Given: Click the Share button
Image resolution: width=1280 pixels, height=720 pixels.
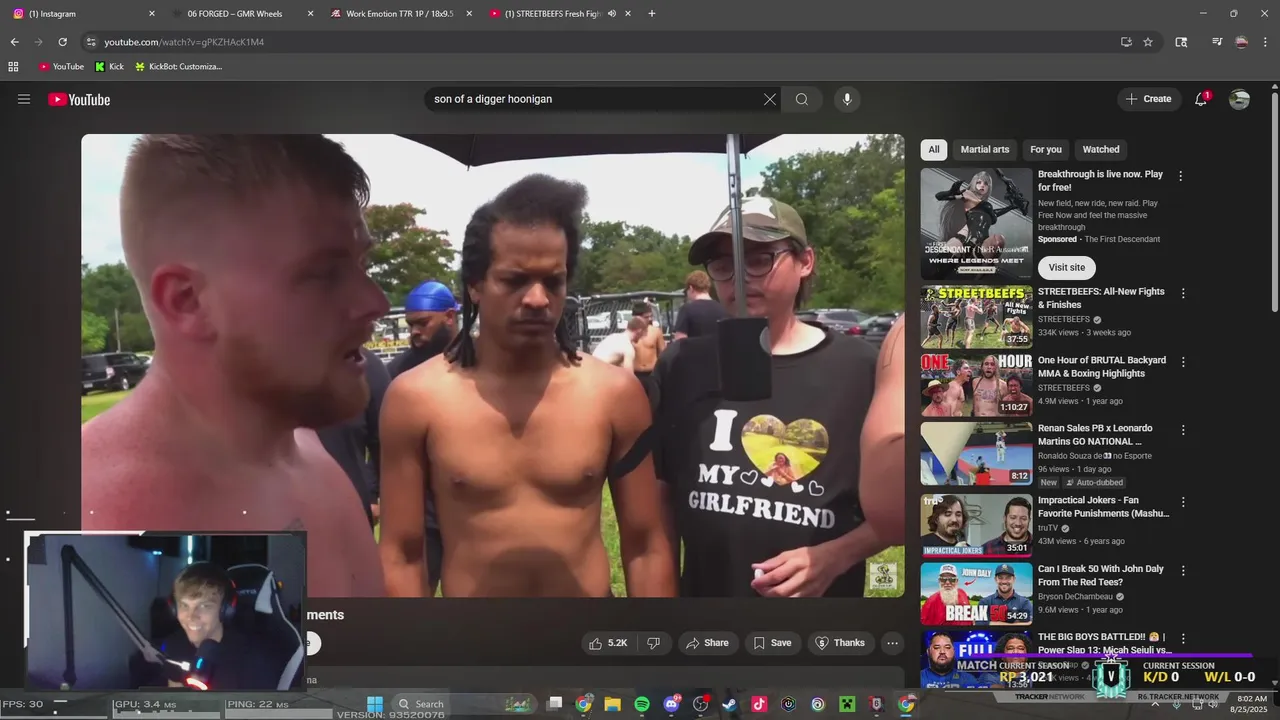Looking at the screenshot, I should click(x=707, y=643).
